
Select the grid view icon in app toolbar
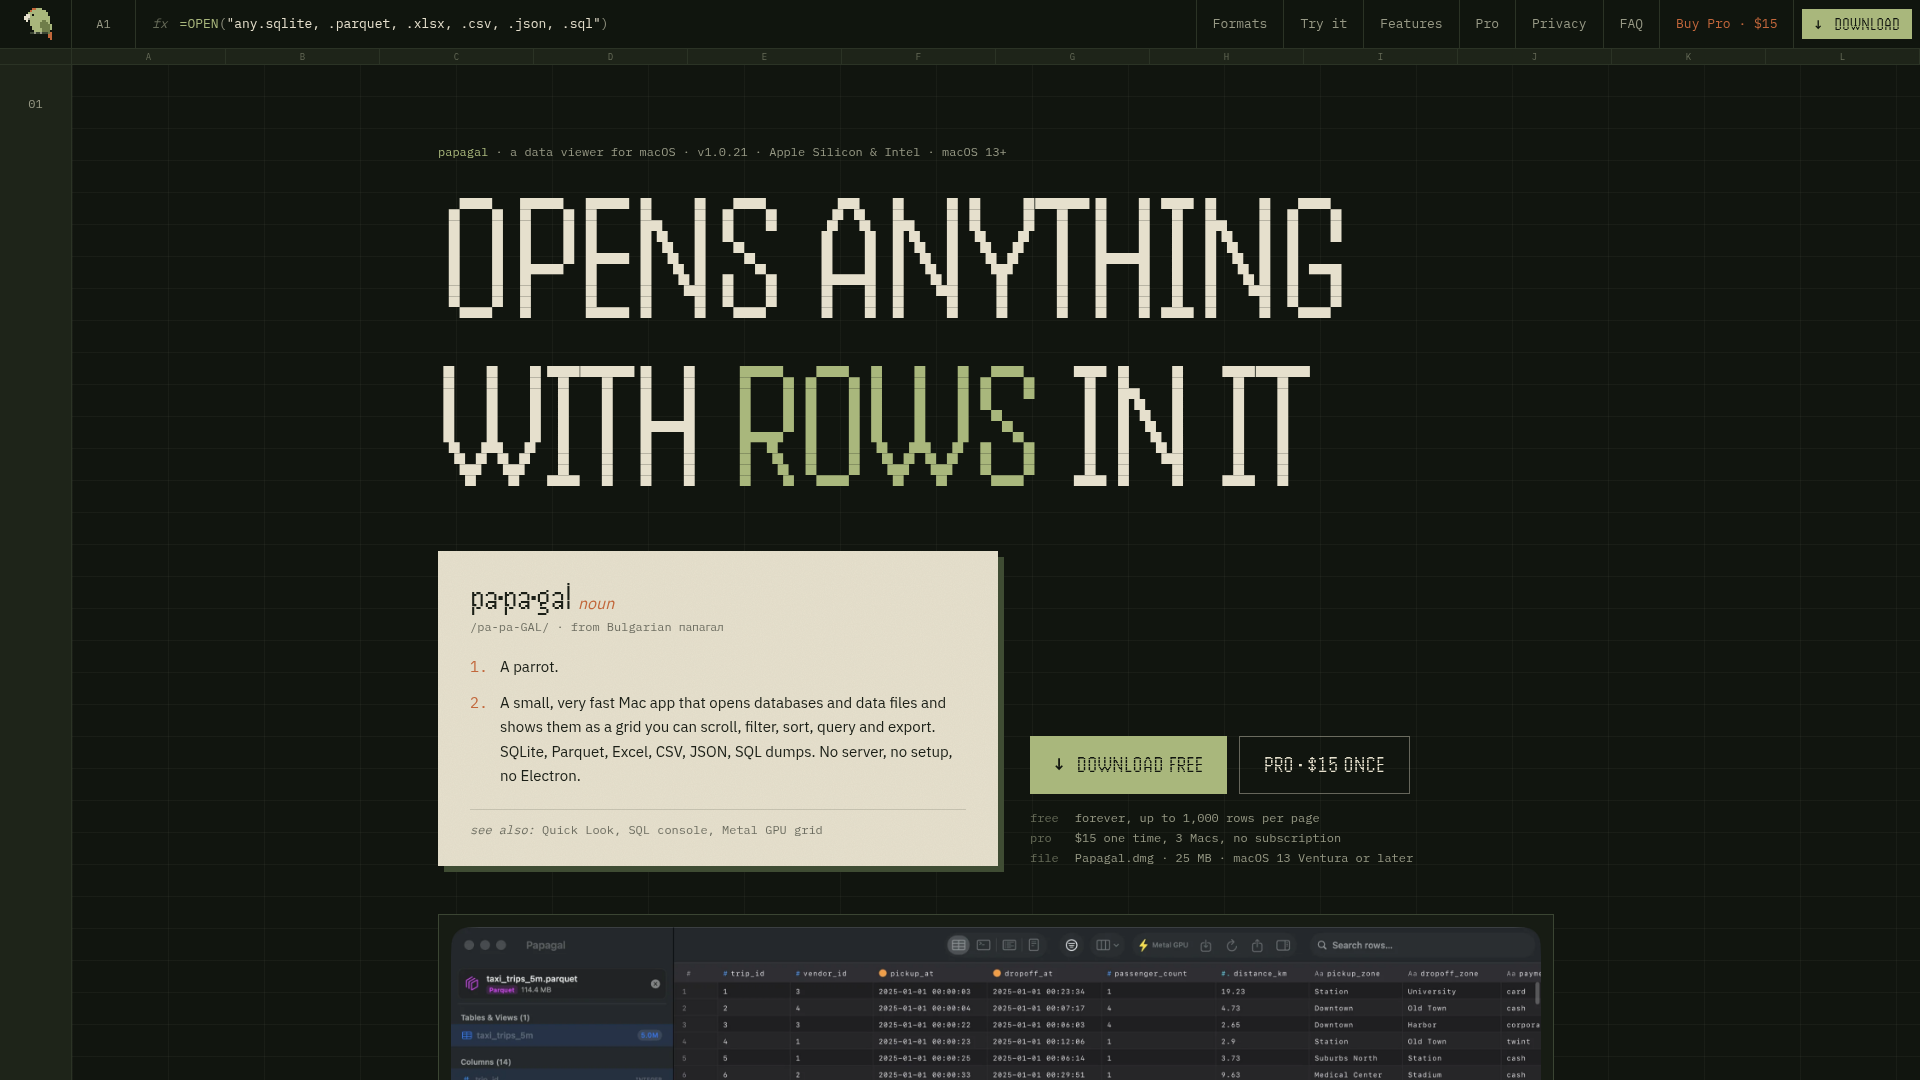click(x=958, y=945)
